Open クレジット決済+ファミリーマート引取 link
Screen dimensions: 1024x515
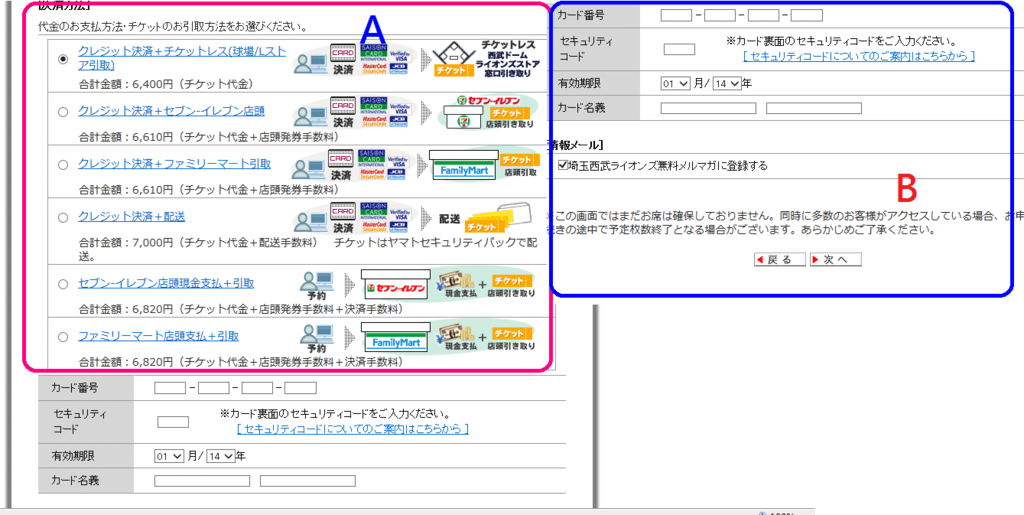pyautogui.click(x=174, y=164)
